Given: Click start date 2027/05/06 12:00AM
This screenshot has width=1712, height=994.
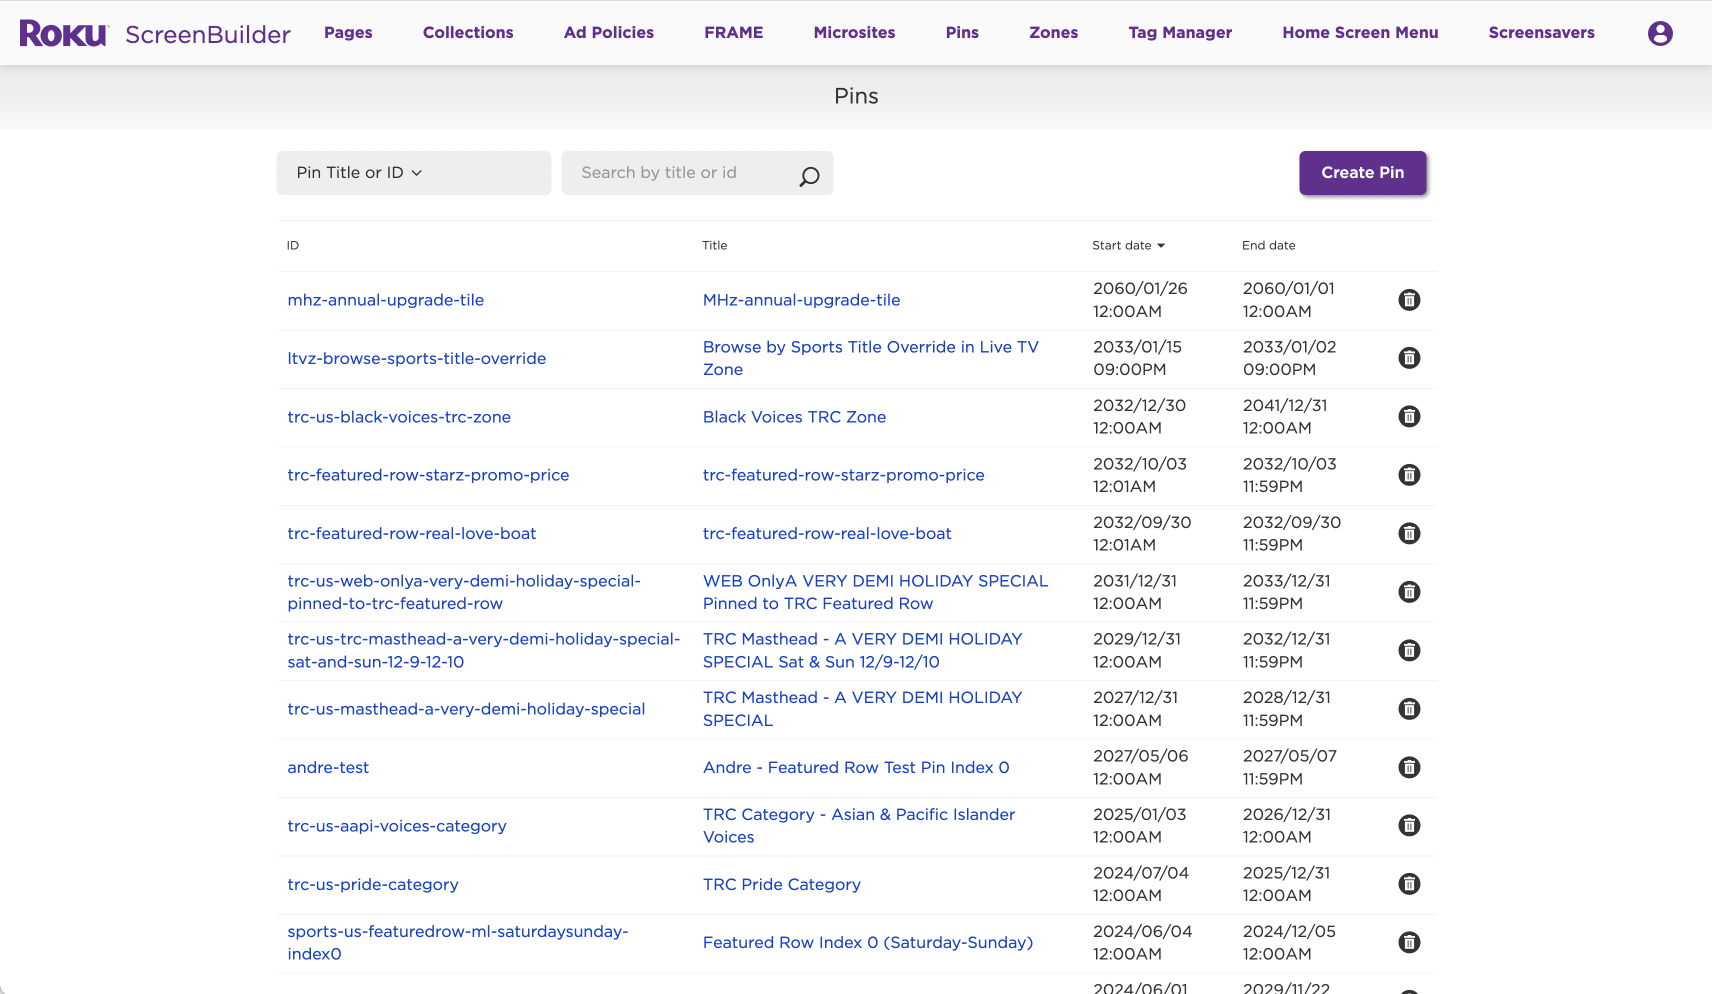Looking at the screenshot, I should 1140,767.
